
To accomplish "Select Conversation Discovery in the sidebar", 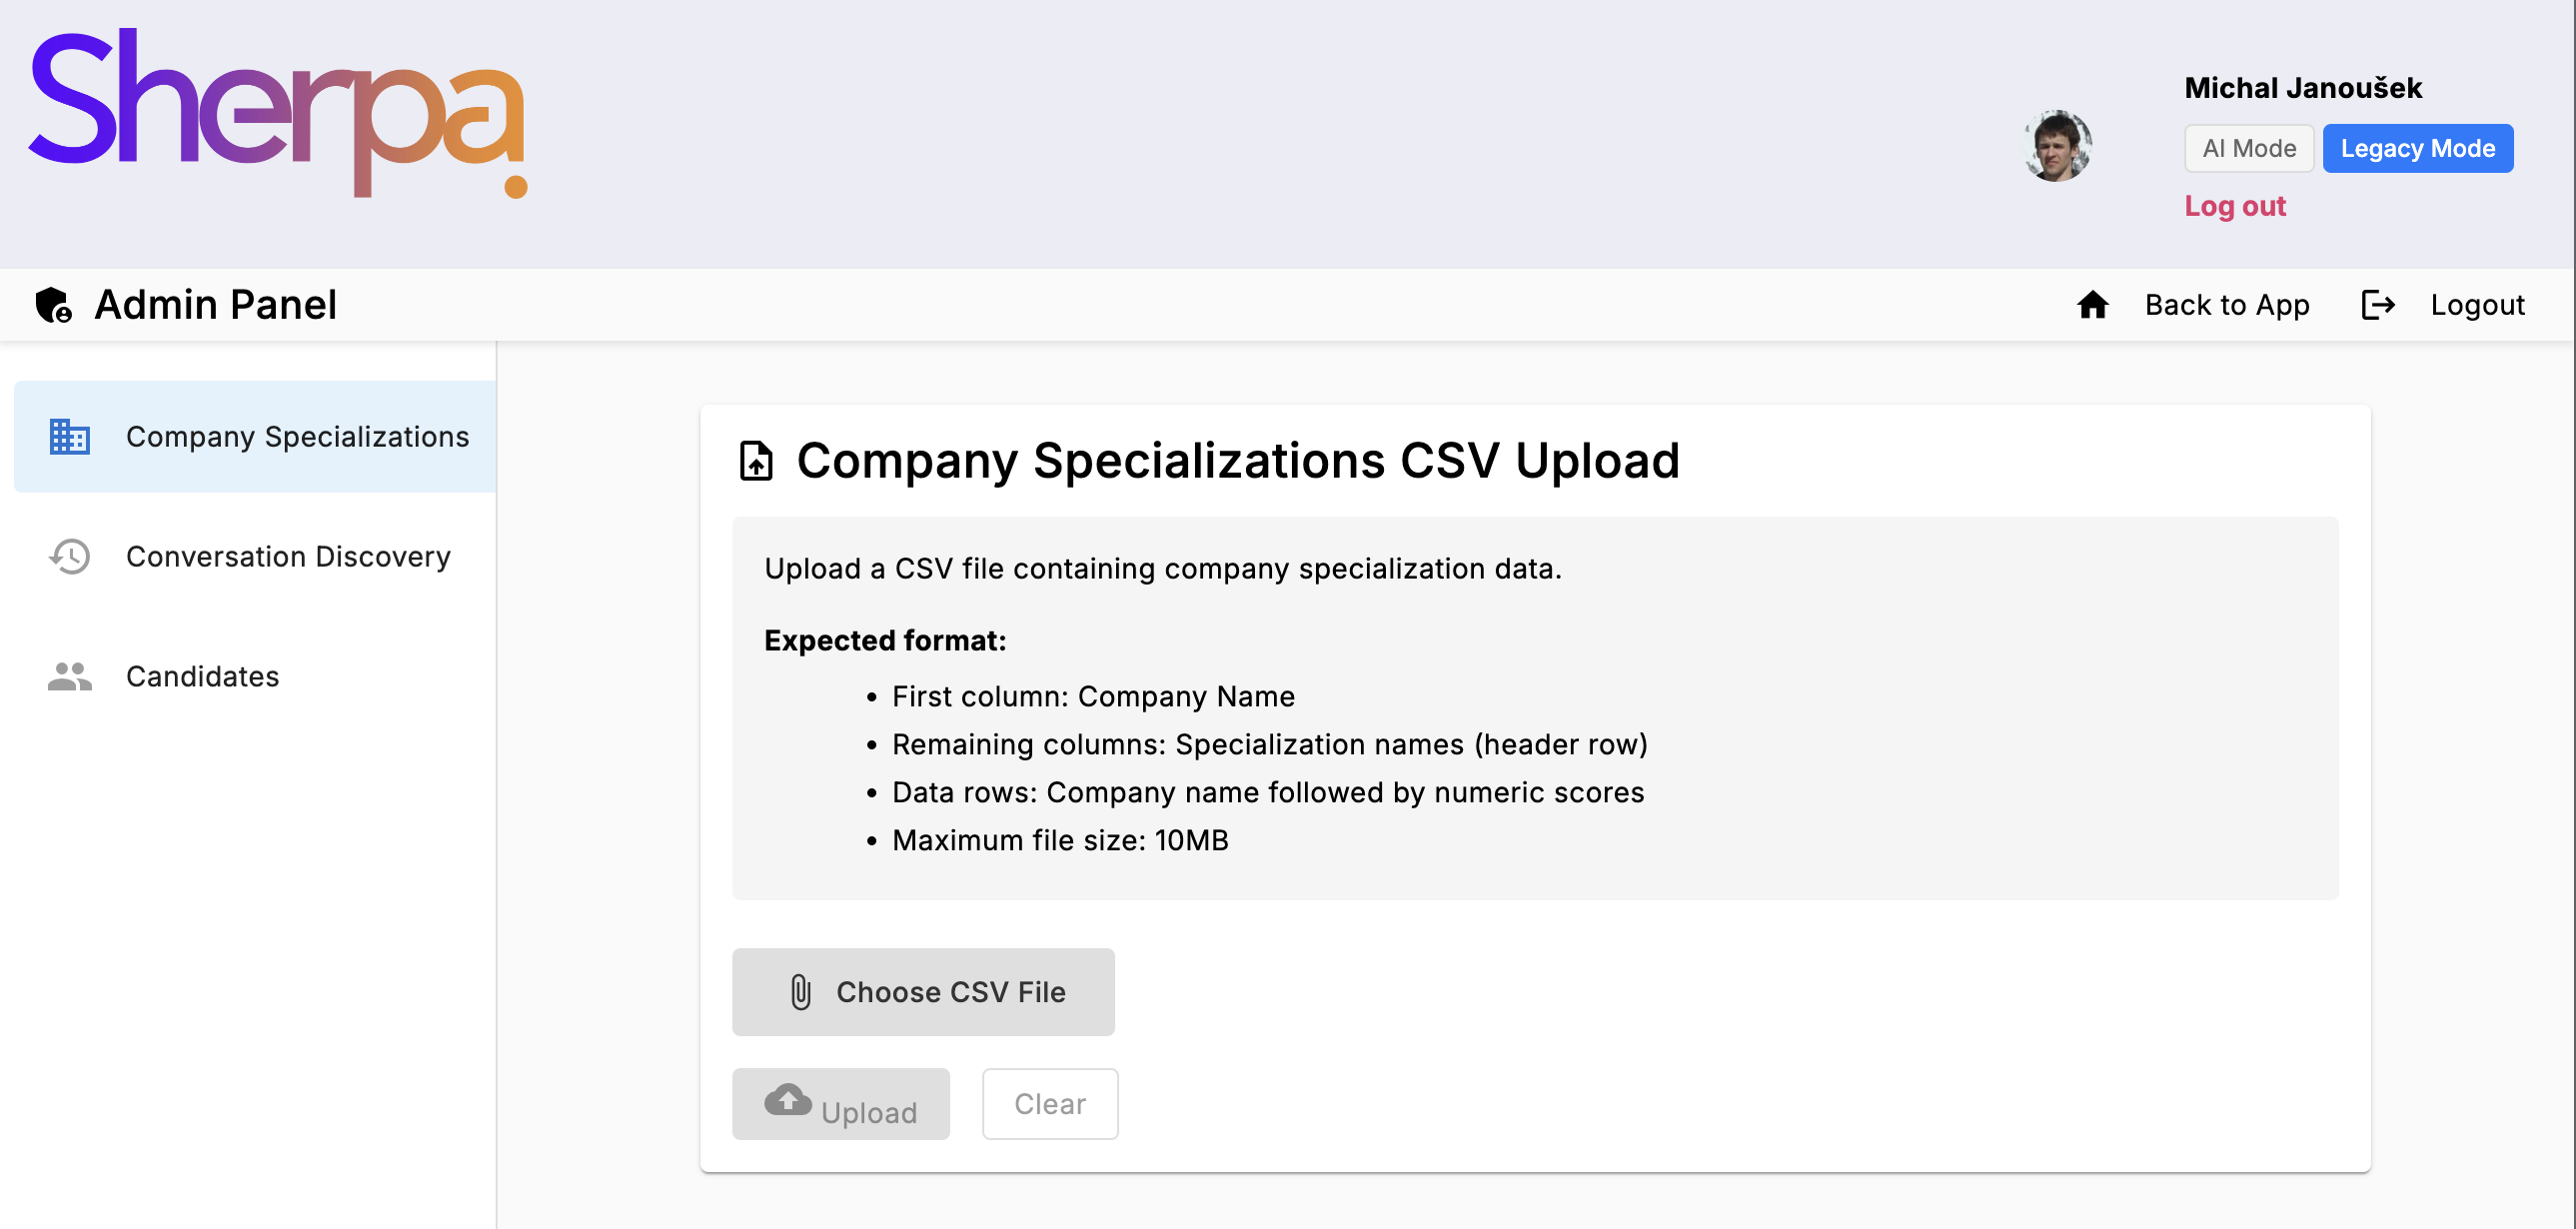I will click(x=288, y=556).
